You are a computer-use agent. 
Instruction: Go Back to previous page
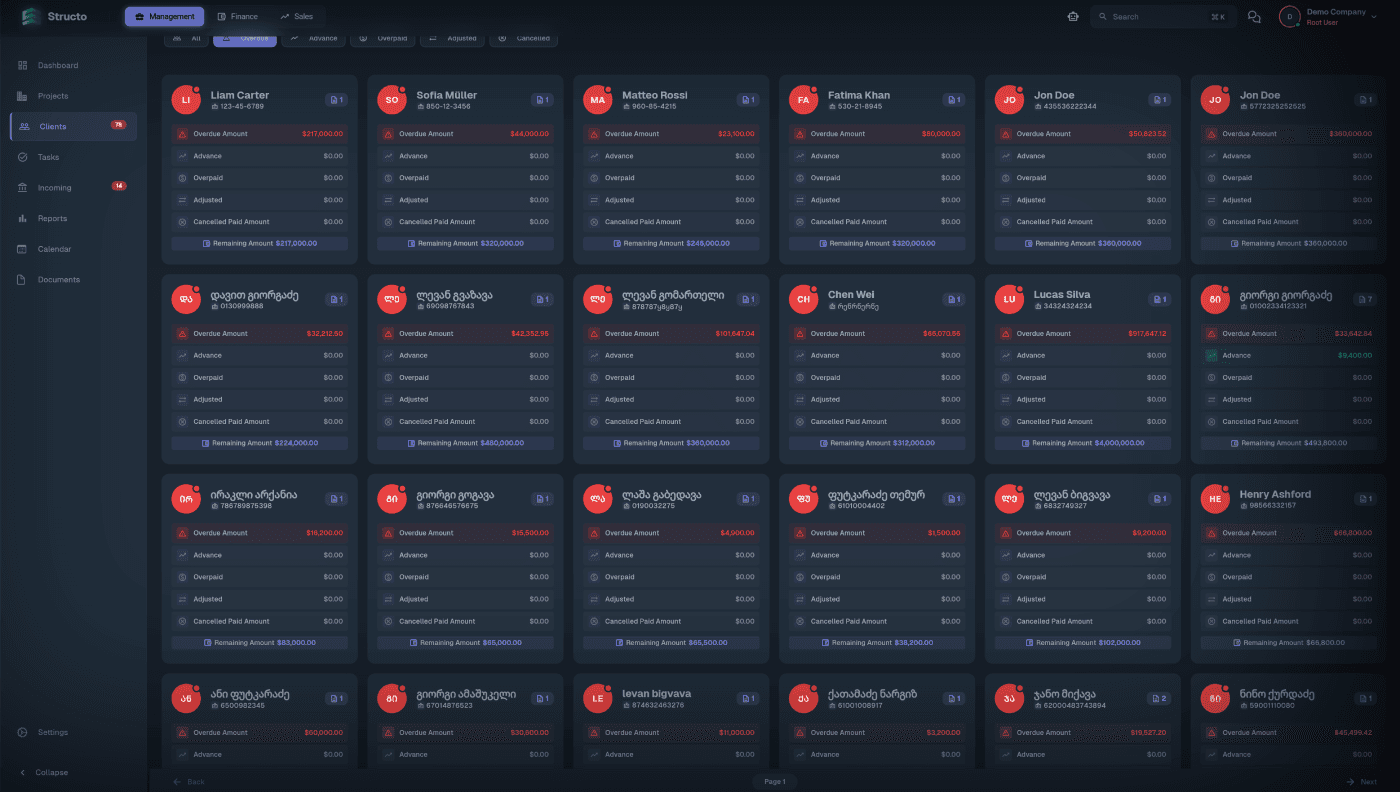pyautogui.click(x=188, y=781)
